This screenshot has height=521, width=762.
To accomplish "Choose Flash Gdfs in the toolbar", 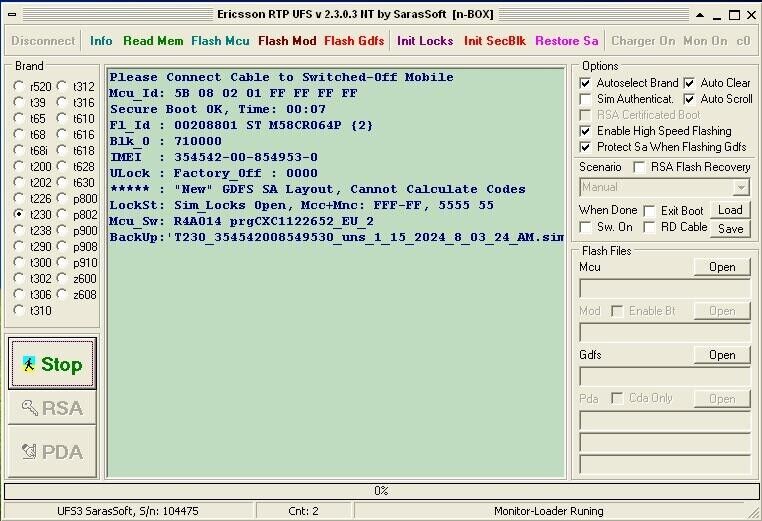I will tap(354, 41).
